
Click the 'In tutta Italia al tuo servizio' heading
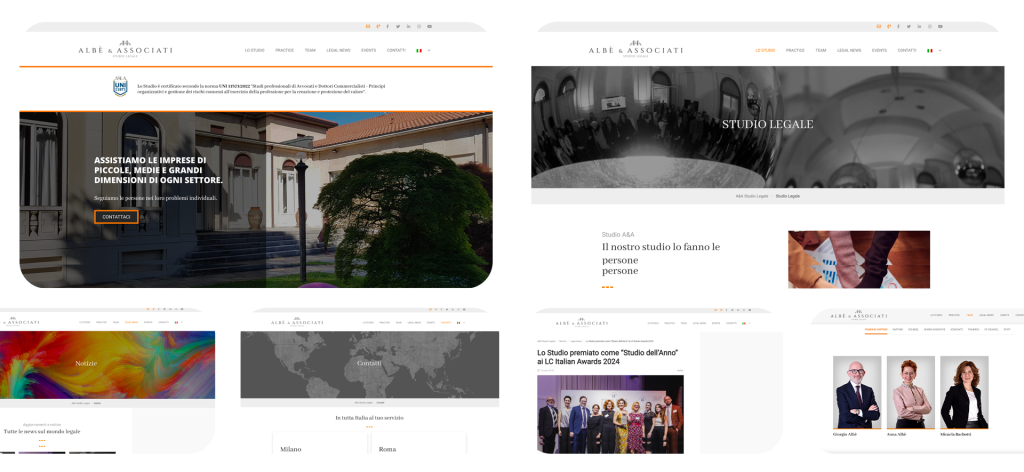pyautogui.click(x=369, y=417)
